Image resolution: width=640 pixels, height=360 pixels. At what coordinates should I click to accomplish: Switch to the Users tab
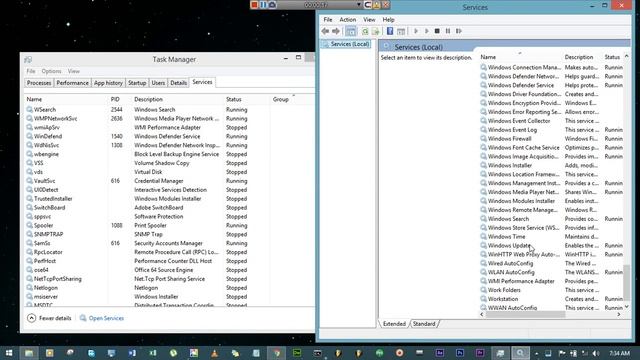pyautogui.click(x=158, y=83)
